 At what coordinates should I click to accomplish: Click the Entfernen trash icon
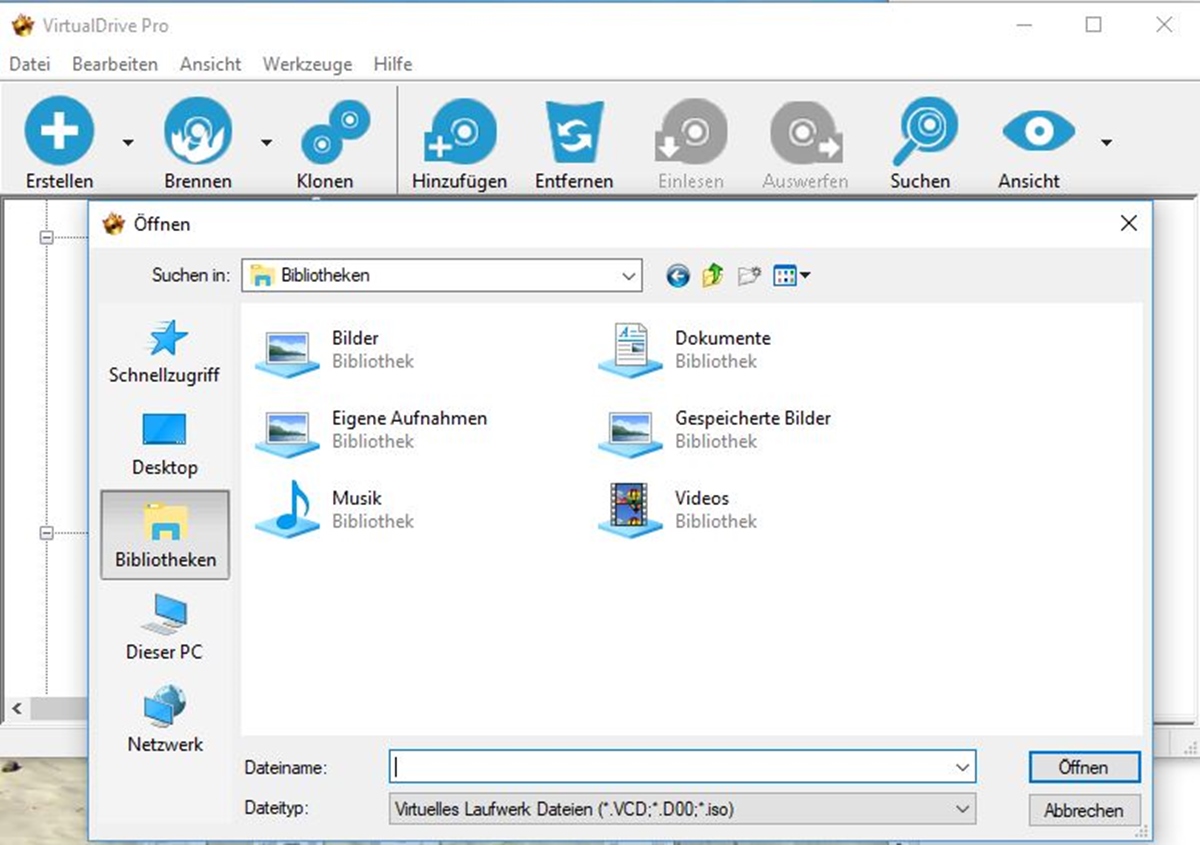[575, 133]
